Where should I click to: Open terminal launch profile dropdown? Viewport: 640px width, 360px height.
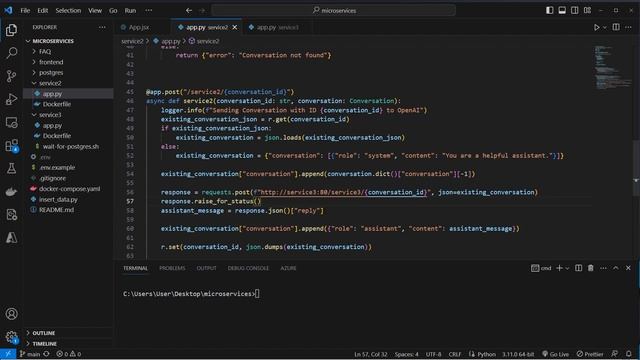(x=567, y=268)
